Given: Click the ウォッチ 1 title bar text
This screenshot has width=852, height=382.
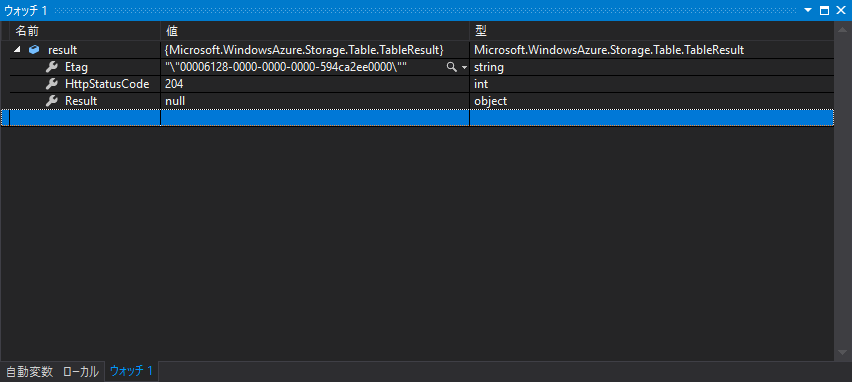Looking at the screenshot, I should 26,10.
